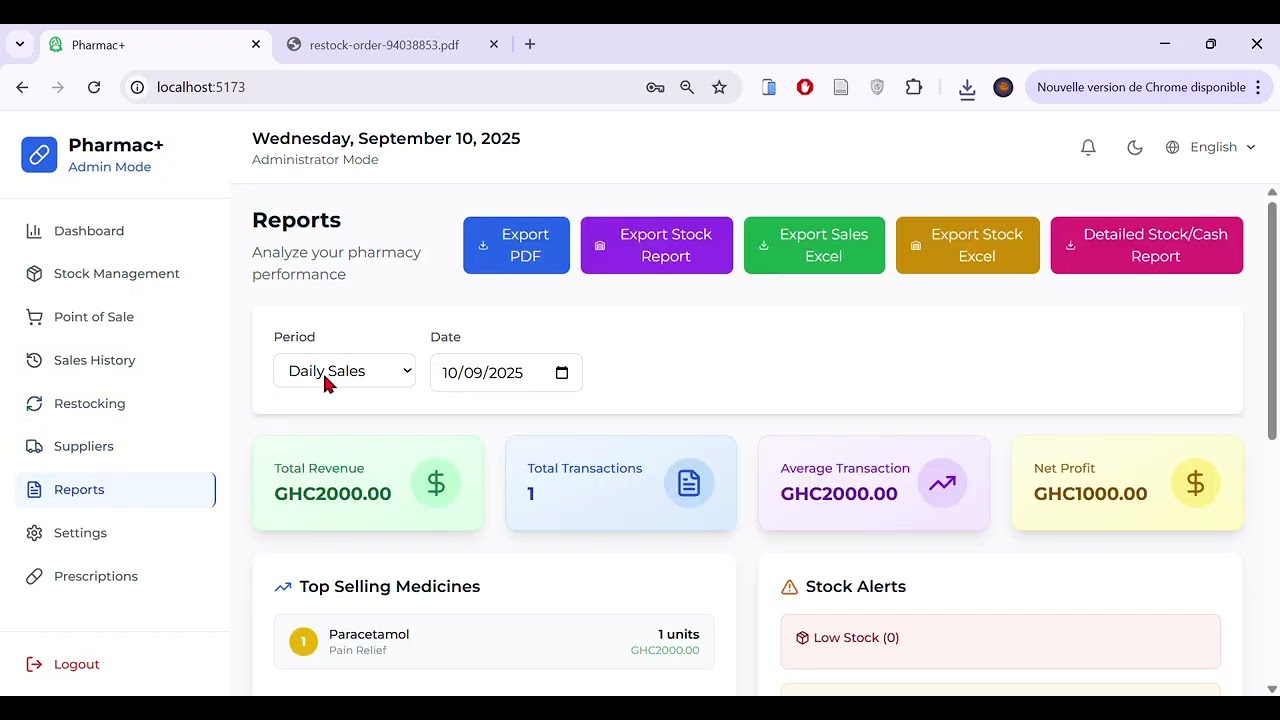1280x720 pixels.
Task: Click Export Stock Report button
Action: [x=656, y=245]
